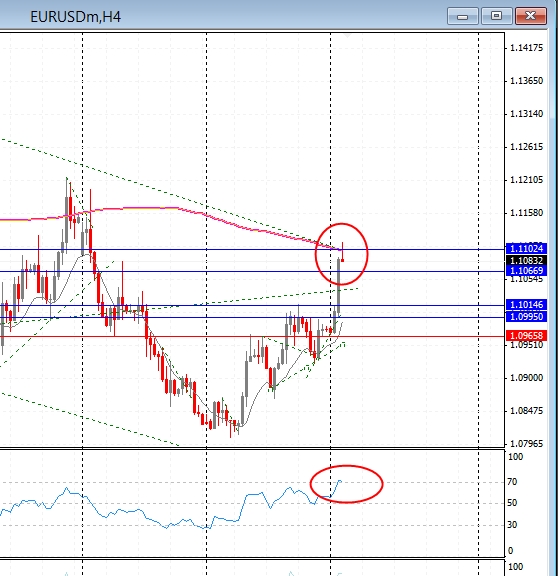
Task: Click the 1.10146 blue price label
Action: tap(526, 305)
